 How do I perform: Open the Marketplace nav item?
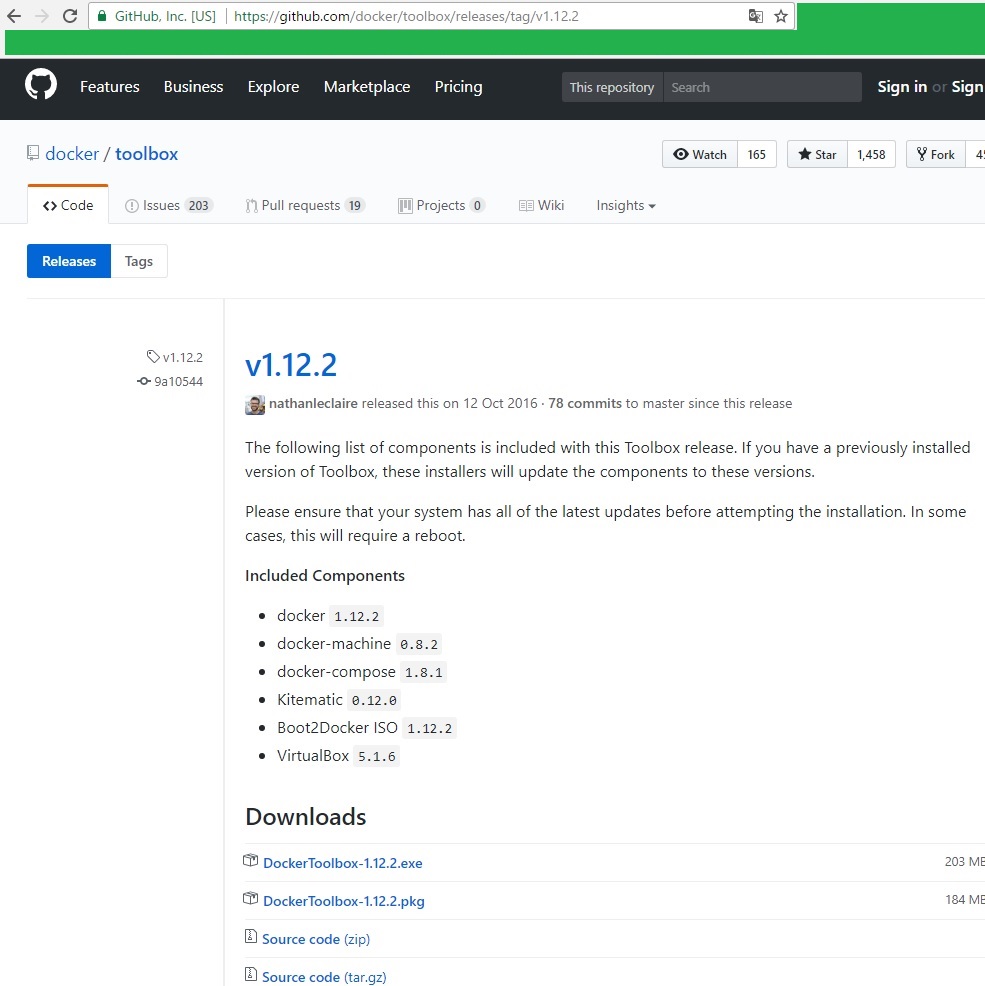click(367, 87)
